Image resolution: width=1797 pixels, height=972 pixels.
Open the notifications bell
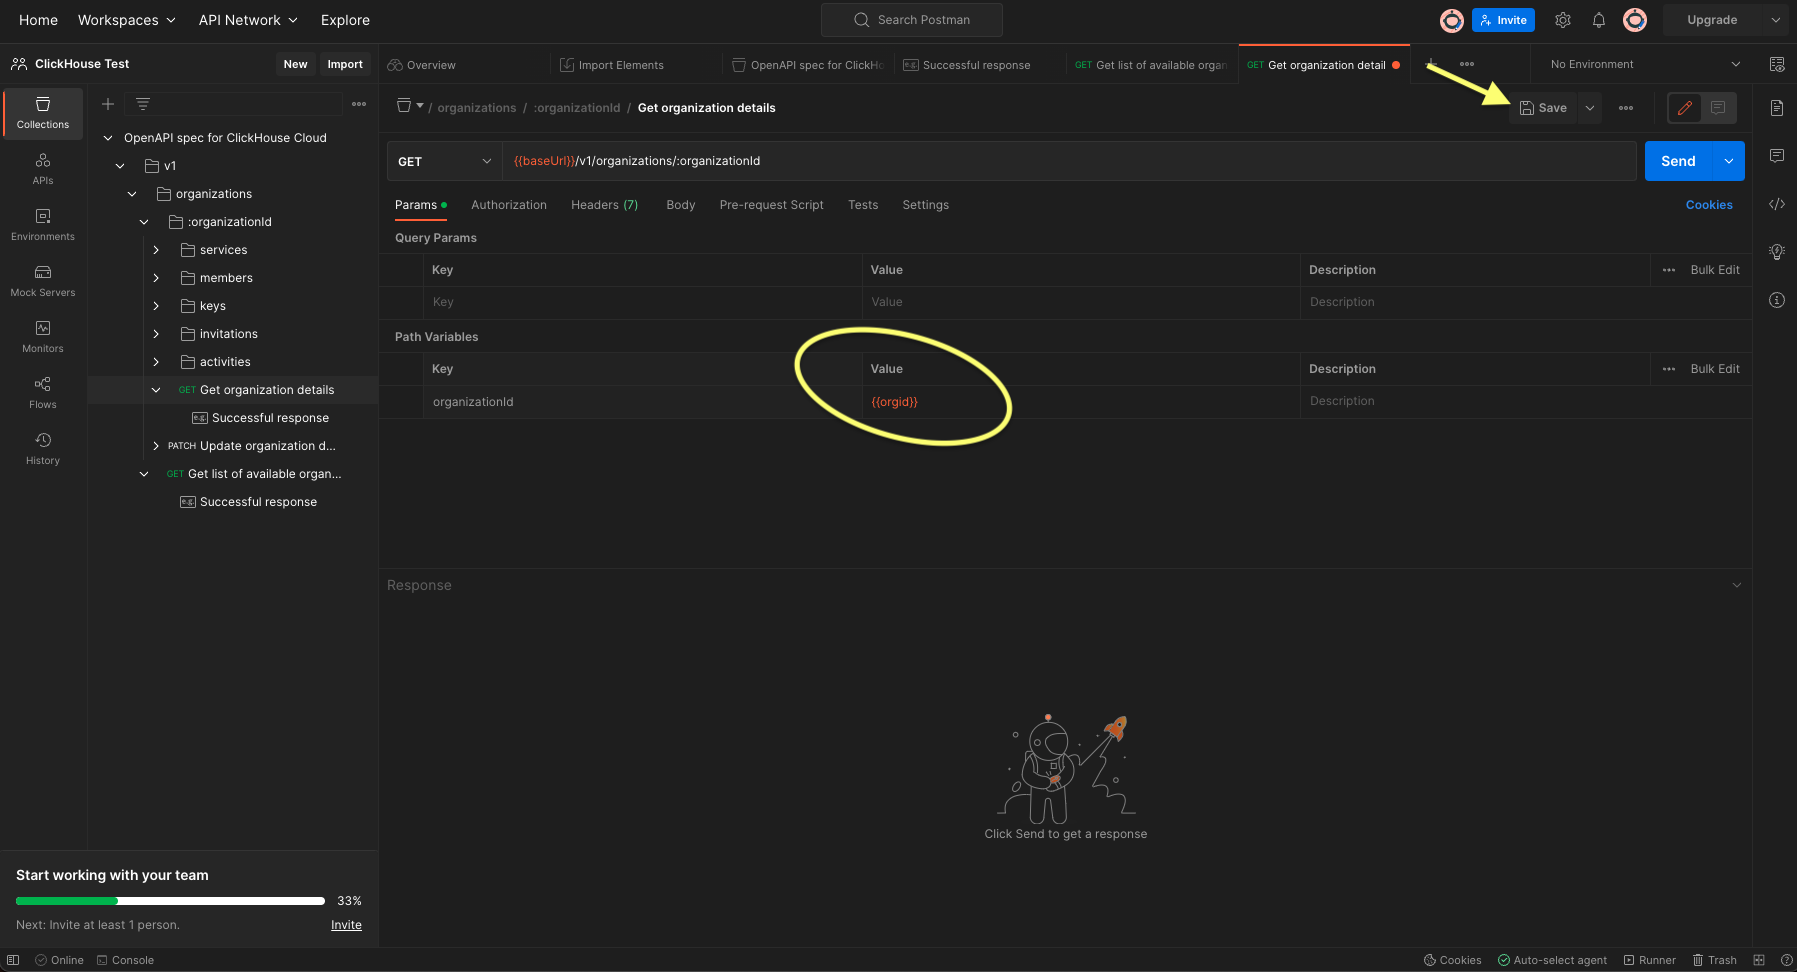point(1599,20)
